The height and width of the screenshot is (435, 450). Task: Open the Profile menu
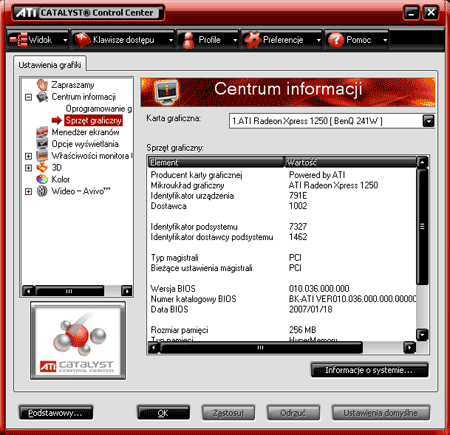[x=208, y=40]
